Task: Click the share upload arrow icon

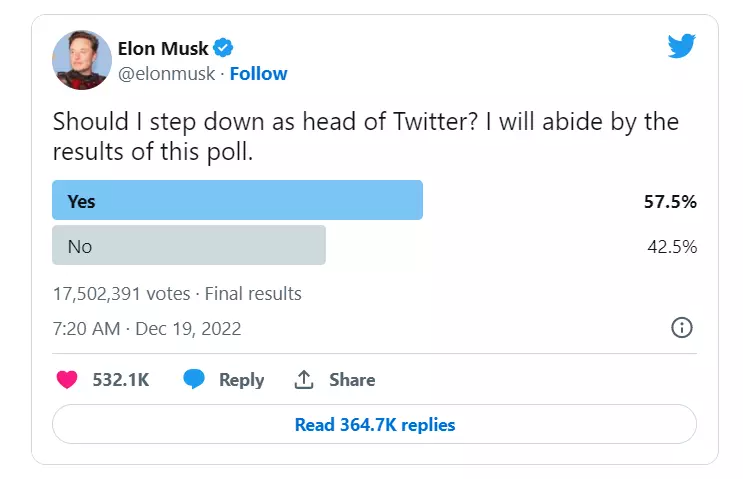Action: [x=304, y=380]
